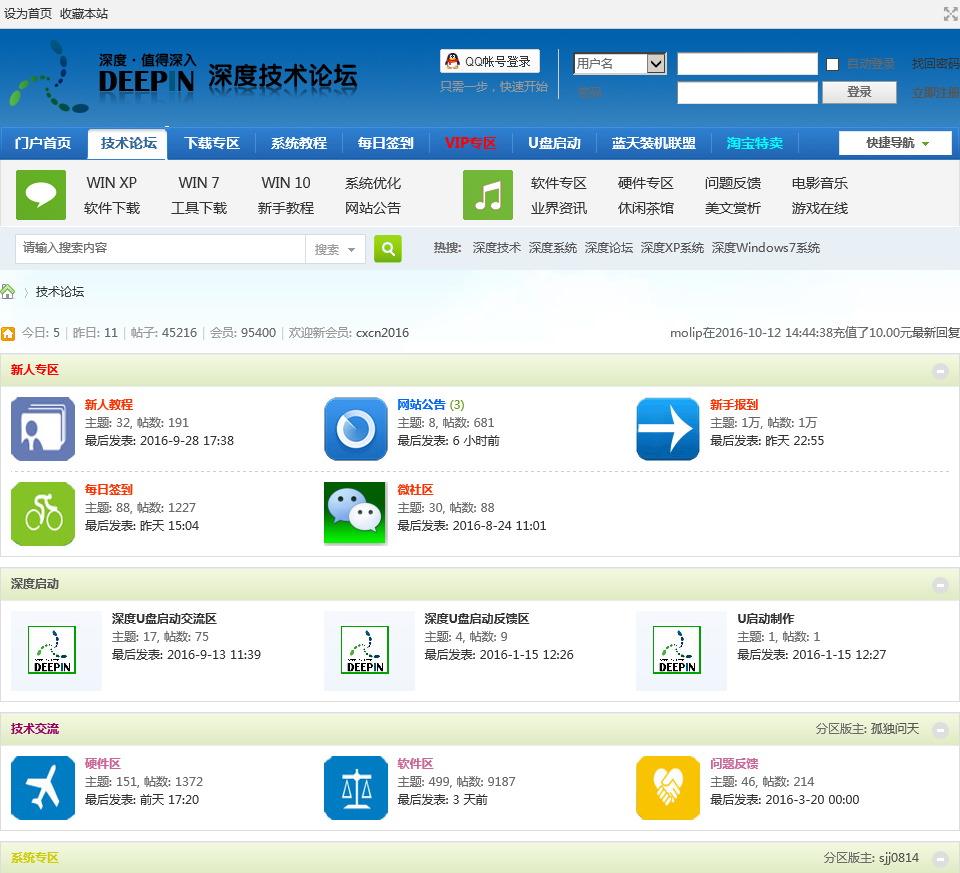This screenshot has height=873, width=960.
Task: Click the 深度Windows7系统 hot search link
Action: (x=765, y=248)
